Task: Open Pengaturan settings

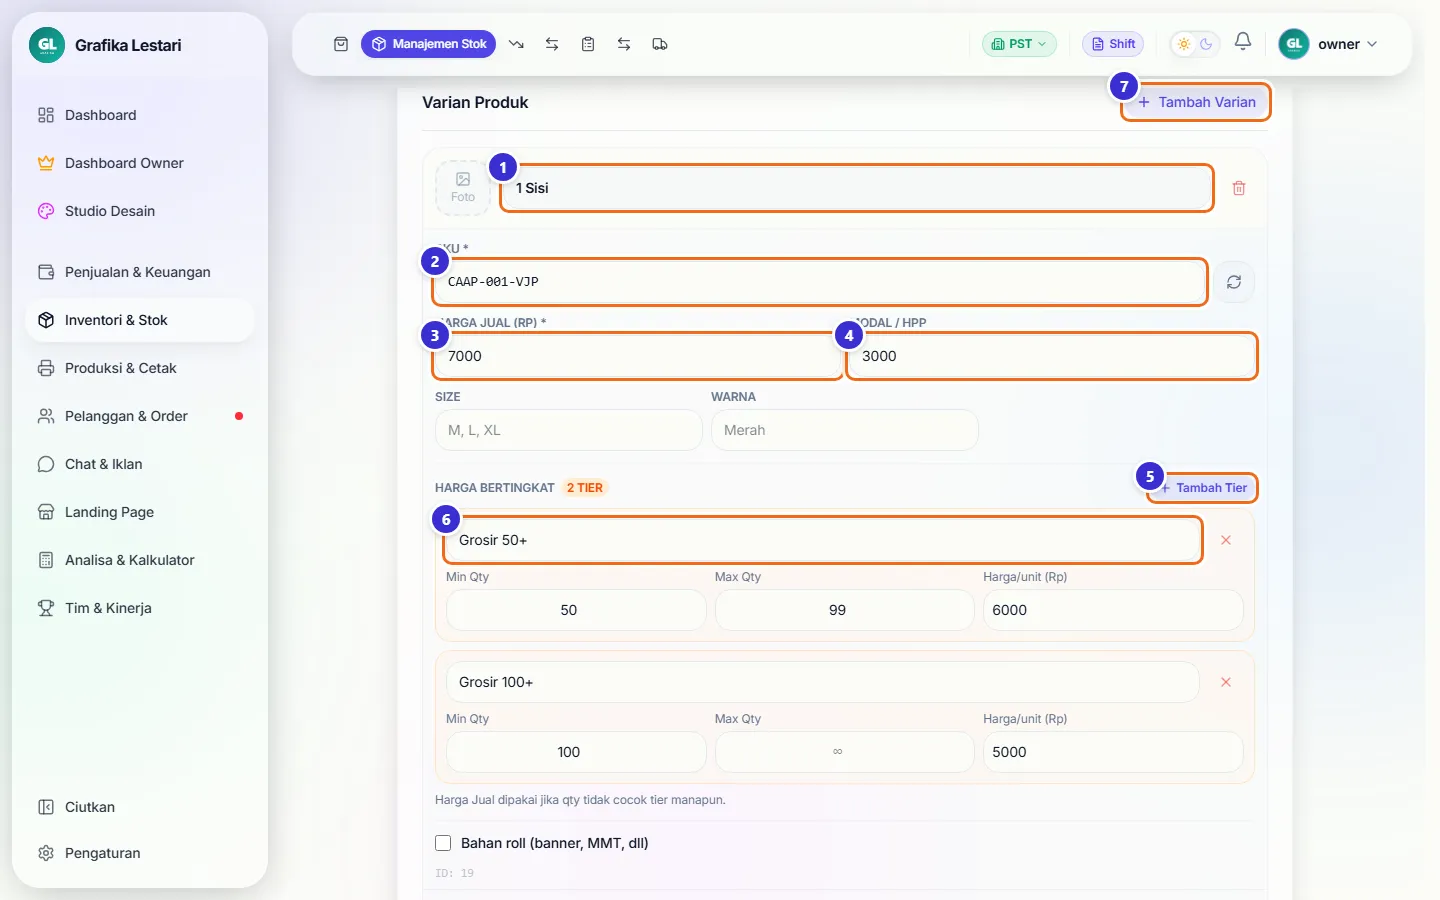Action: click(x=140, y=853)
